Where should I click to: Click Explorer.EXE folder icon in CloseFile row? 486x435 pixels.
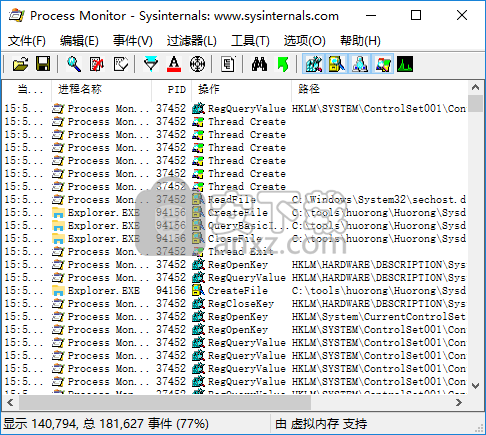tap(58, 239)
